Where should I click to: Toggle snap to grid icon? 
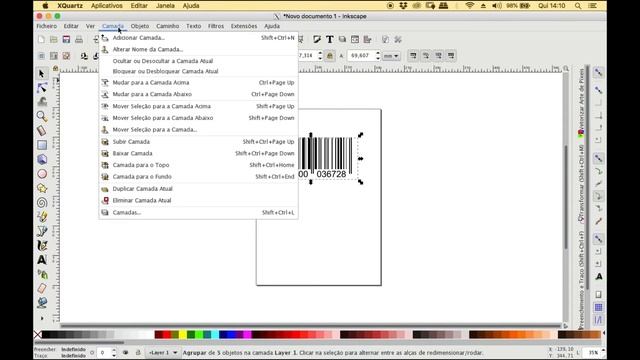click(598, 307)
